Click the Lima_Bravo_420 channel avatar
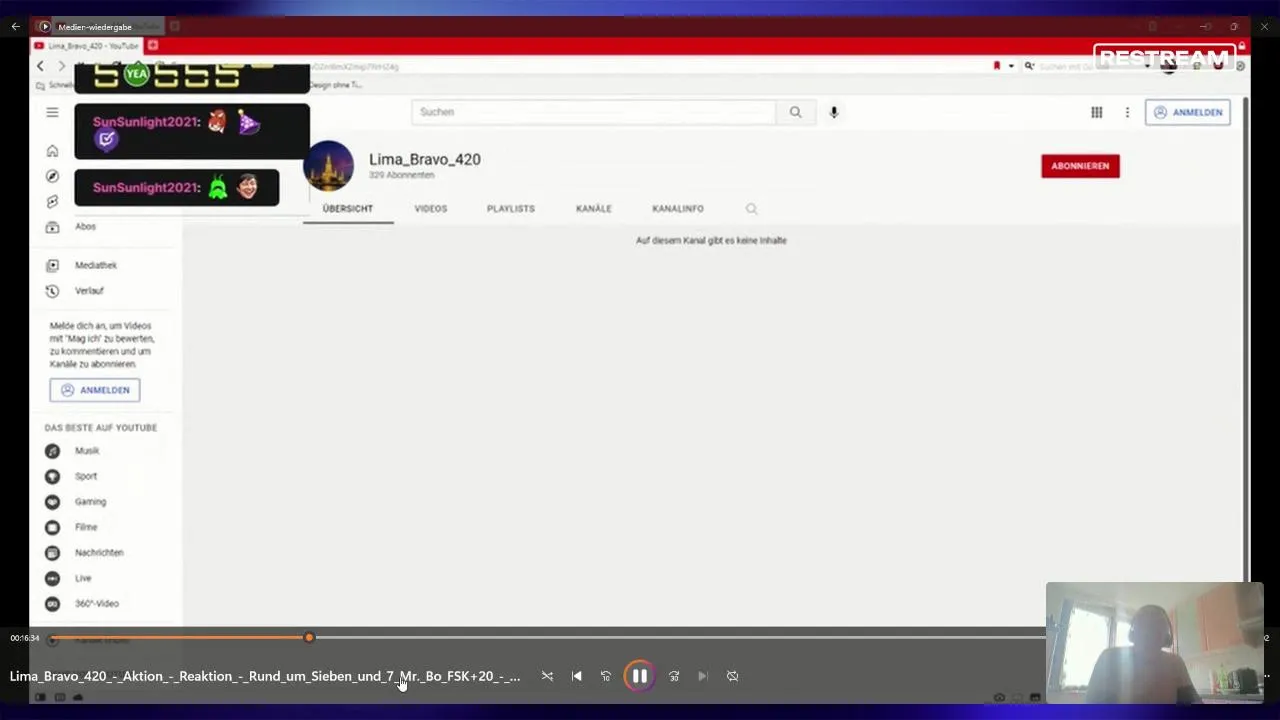Screen dimensions: 1280x720 (x=328, y=166)
